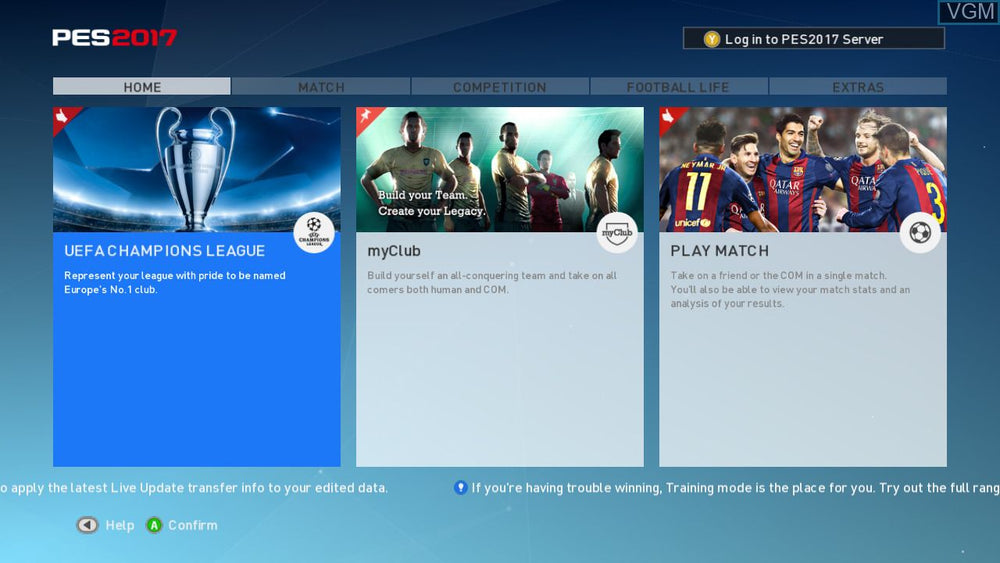The width and height of the screenshot is (1000, 563).
Task: Open the Play Match Barcelona players image
Action: coord(803,170)
